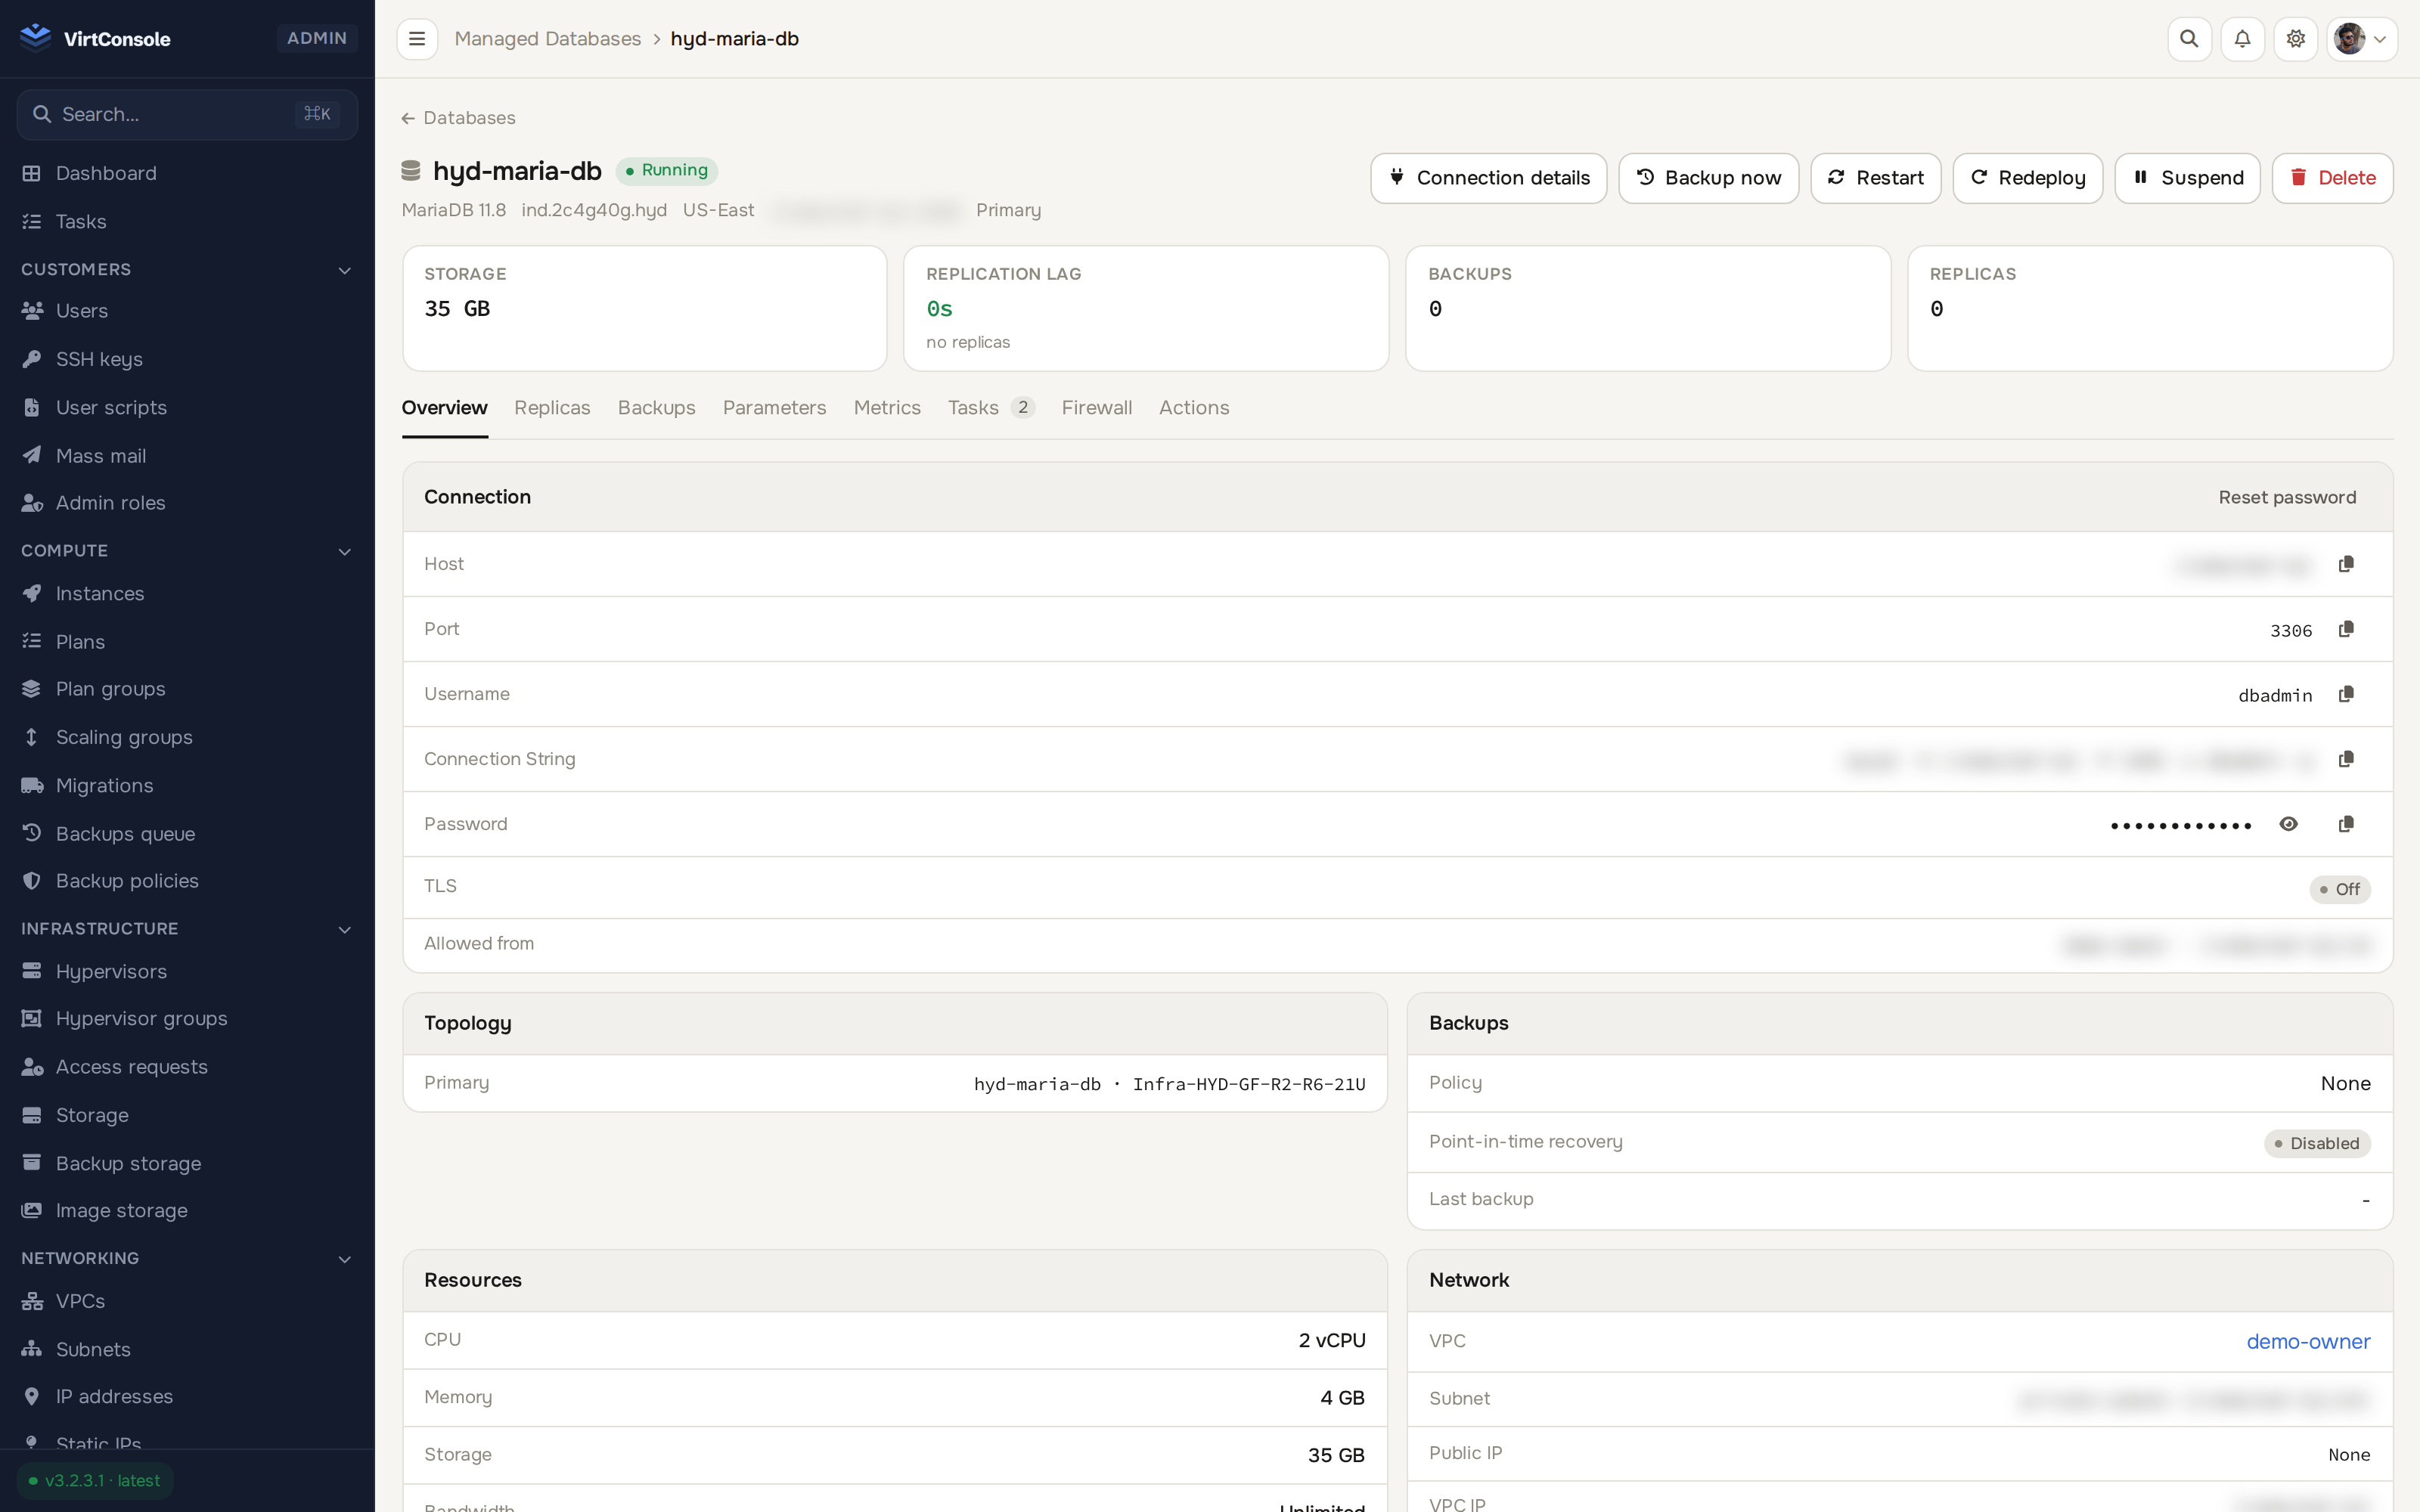2420x1512 pixels.
Task: Restart the hyd-maria-db database
Action: (x=1875, y=178)
